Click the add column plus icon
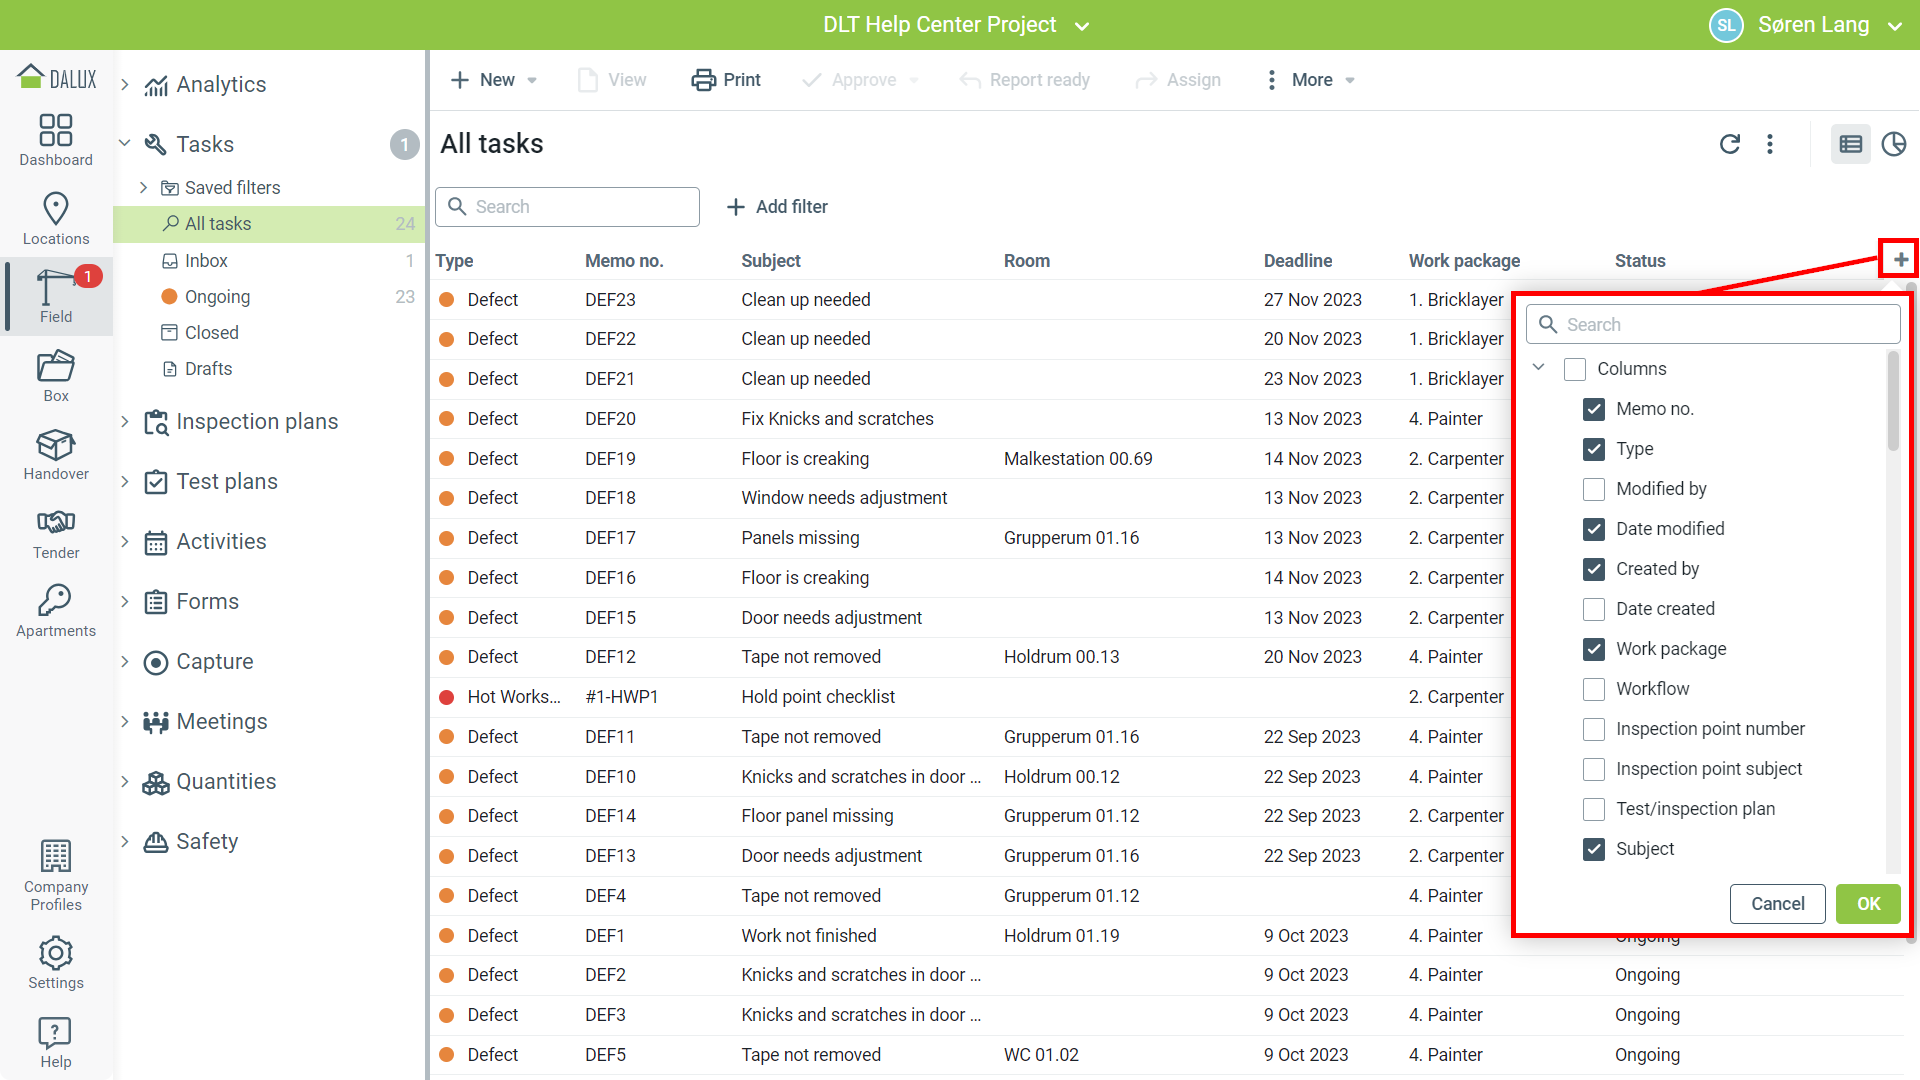The width and height of the screenshot is (1920, 1080). [1900, 260]
